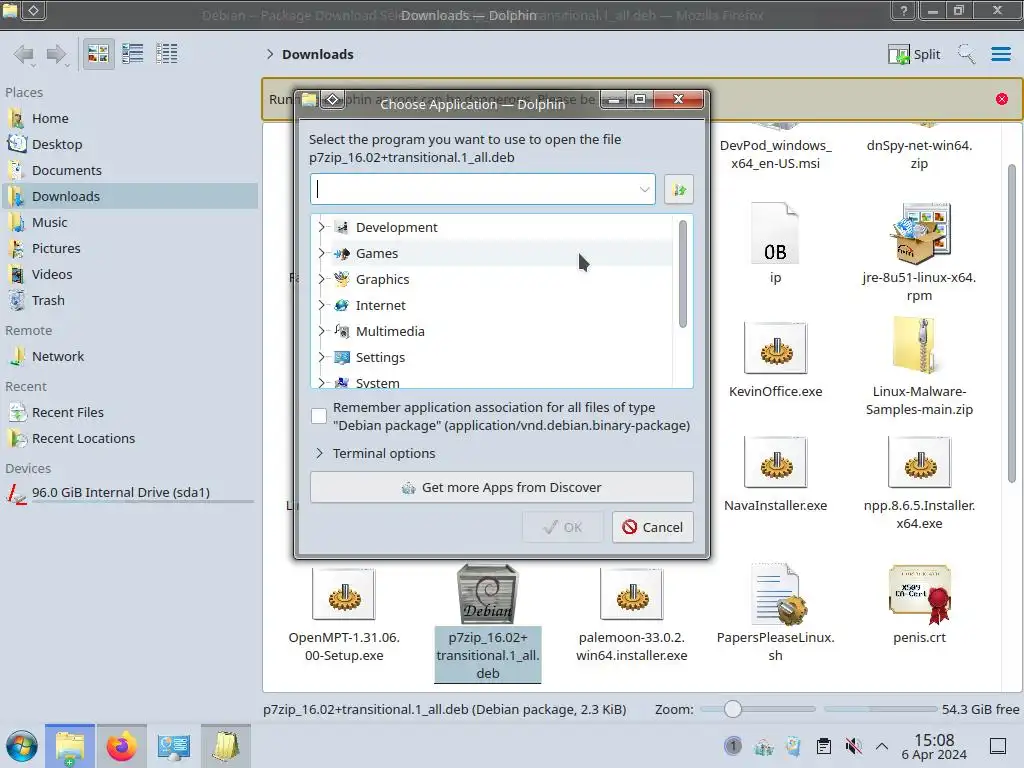Select NavaInstaller.exe file
The width and height of the screenshot is (1024, 768).
pos(775,473)
